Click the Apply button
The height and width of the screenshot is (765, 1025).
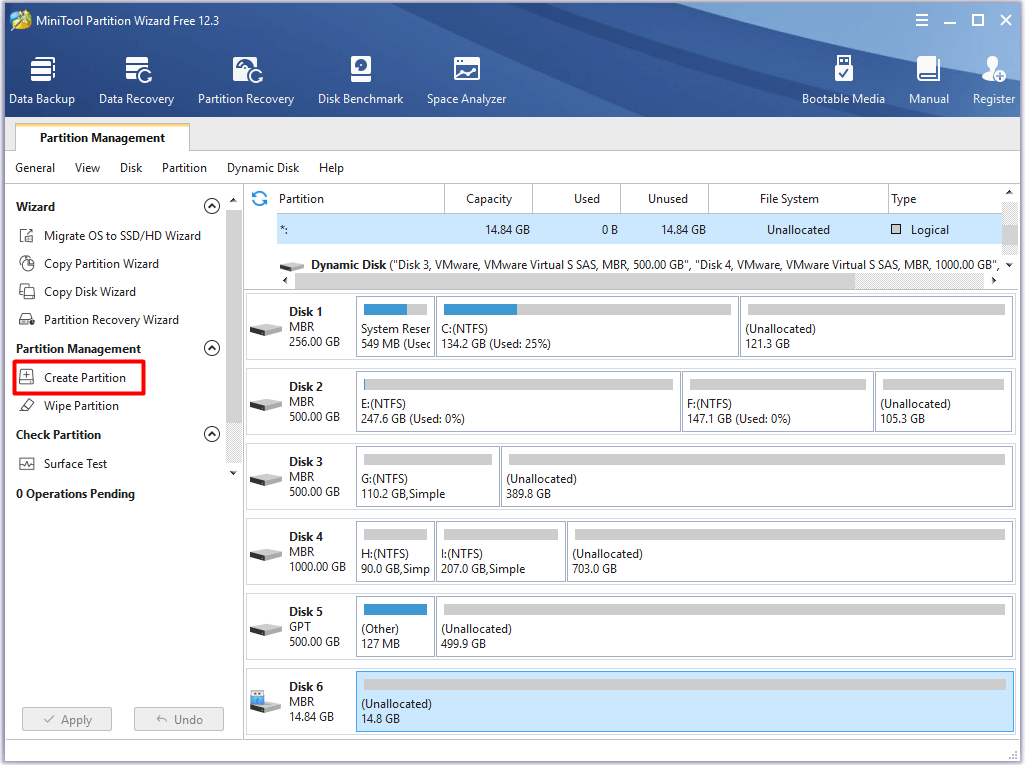coord(67,719)
